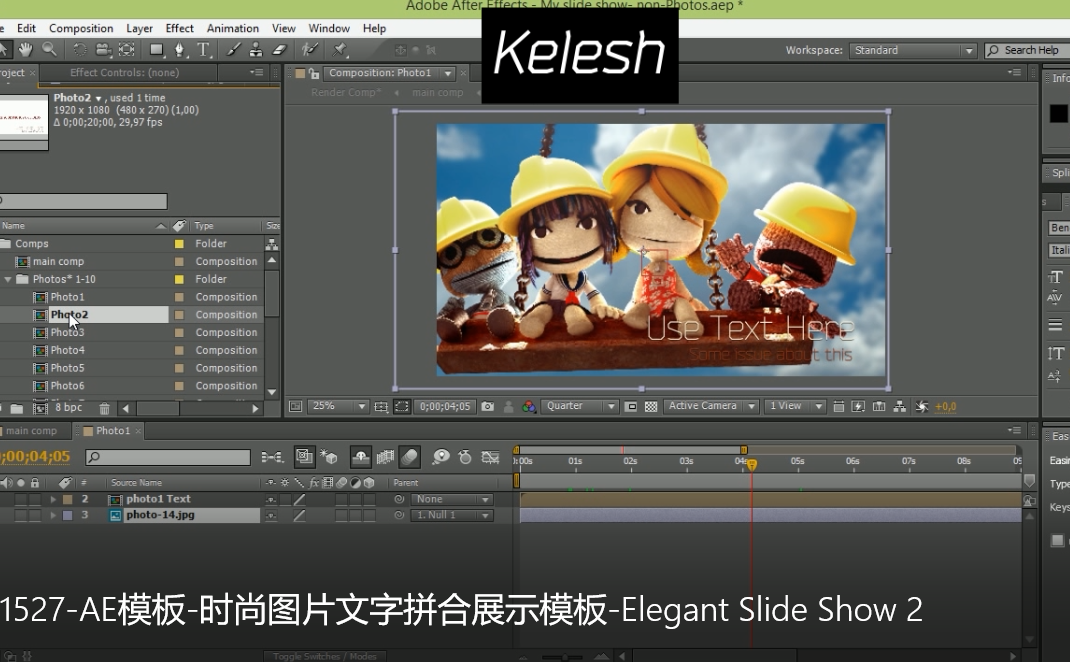Select the Roto Brush tool
Viewport: 1070px width, 662px height.
[310, 49]
